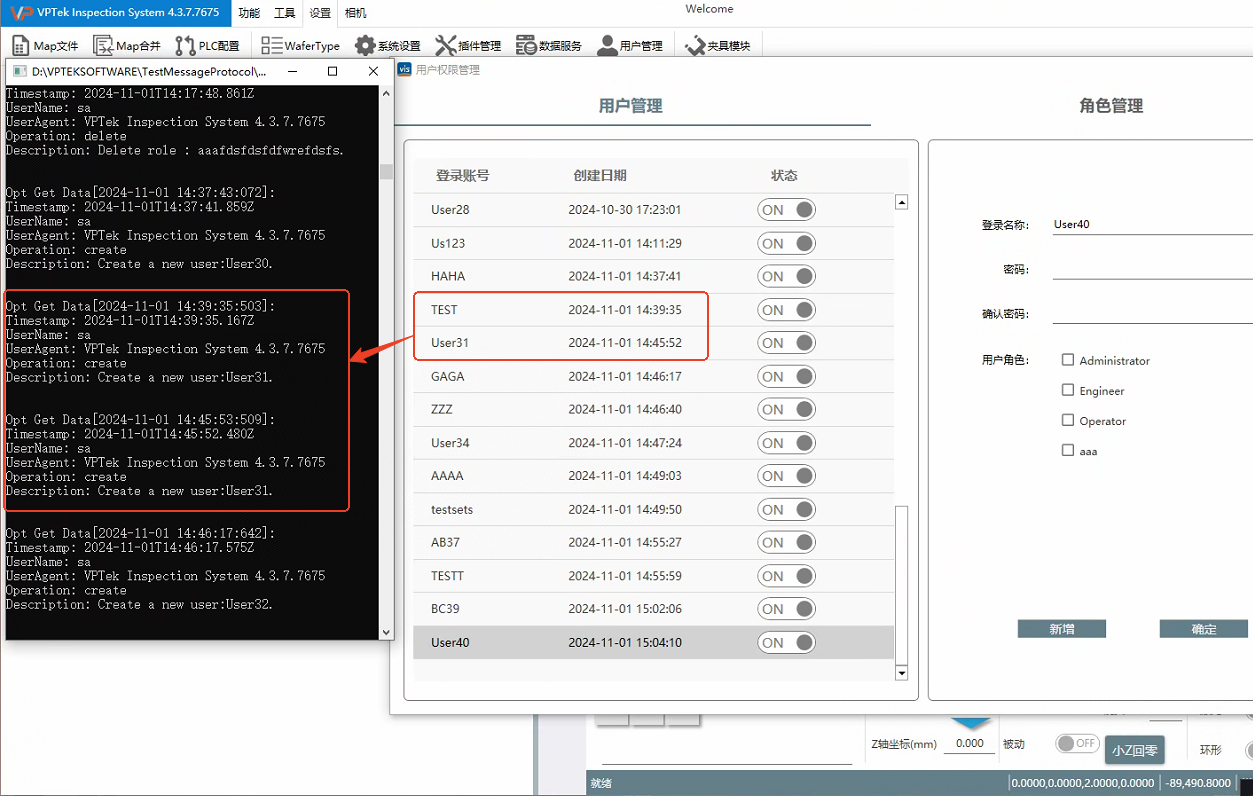This screenshot has height=796, width=1253.
Task: Click the 登录账号 column header
Action: pyautogui.click(x=462, y=175)
